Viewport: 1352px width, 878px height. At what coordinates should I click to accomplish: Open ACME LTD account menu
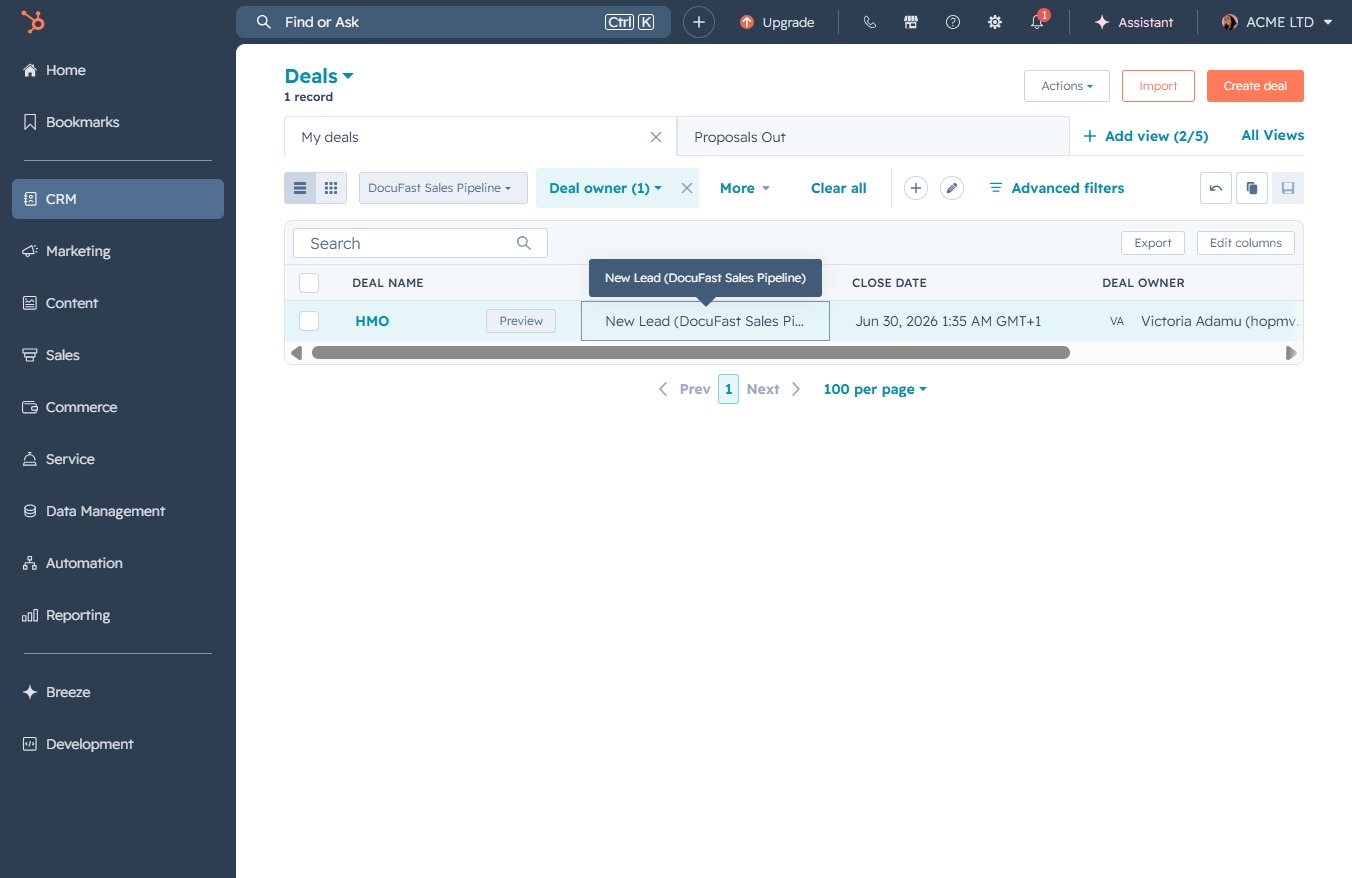point(1277,22)
